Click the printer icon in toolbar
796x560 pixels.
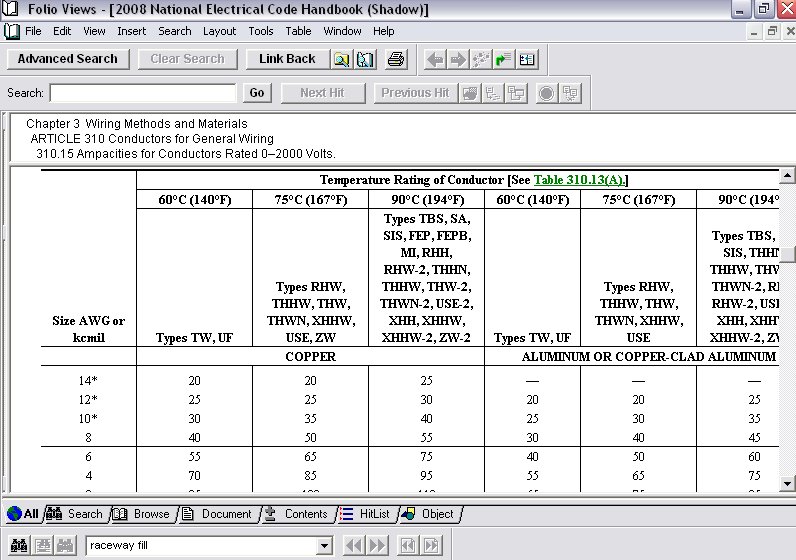(396, 59)
